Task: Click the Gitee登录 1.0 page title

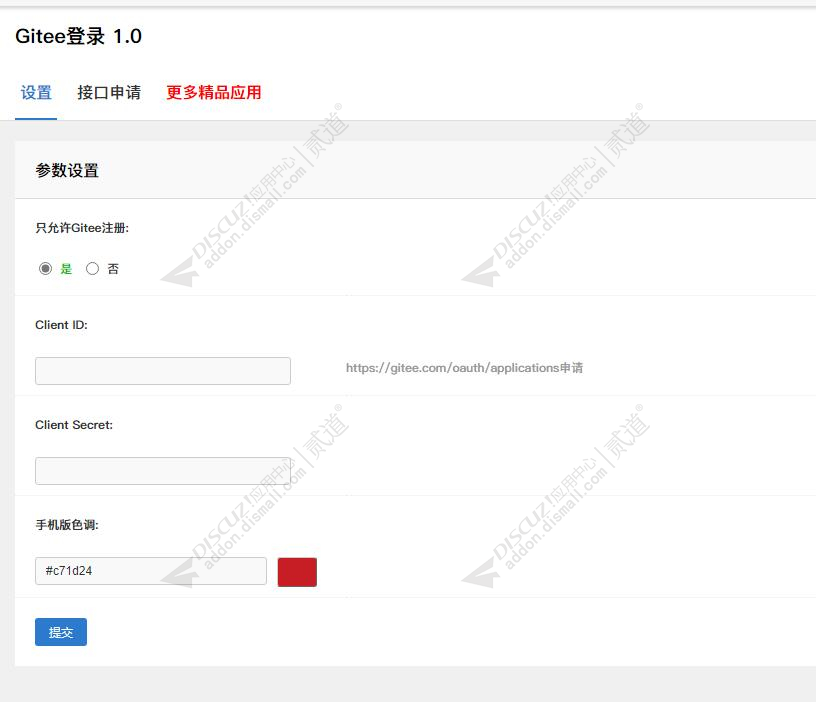Action: tap(79, 36)
